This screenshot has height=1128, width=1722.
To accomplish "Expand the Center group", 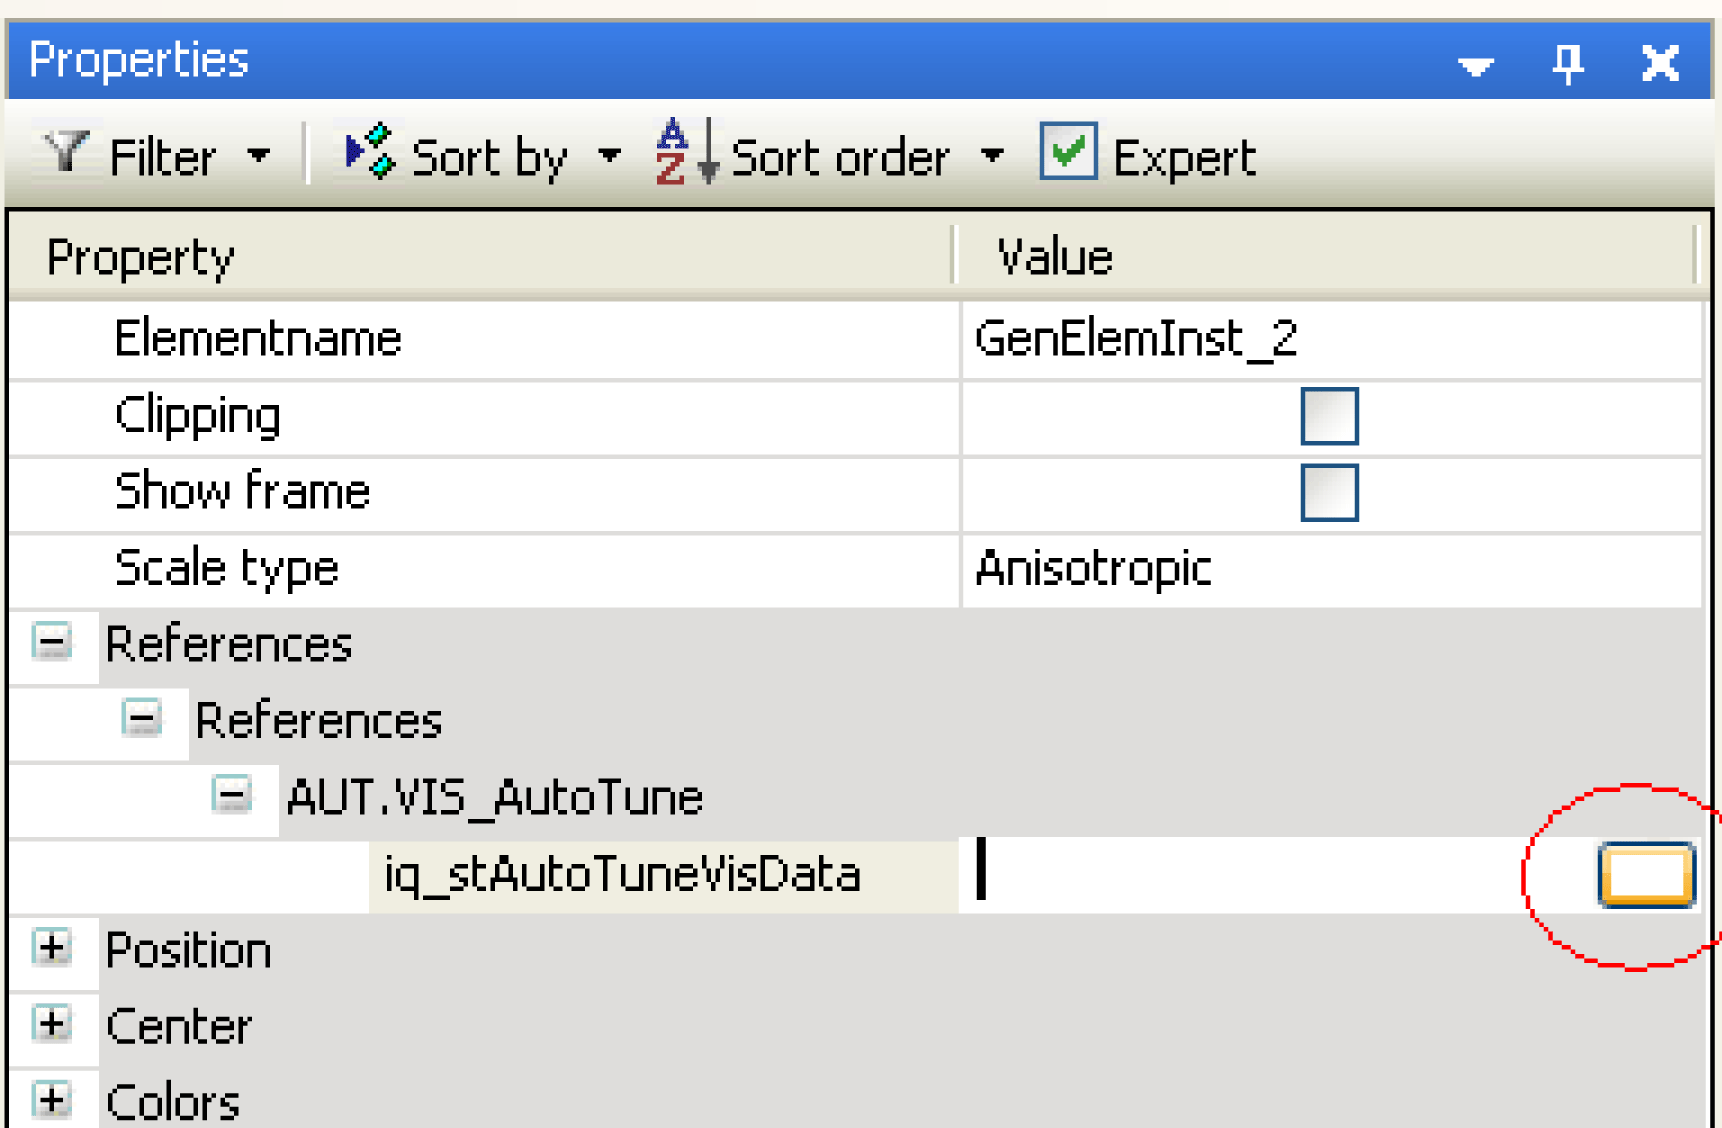I will 52,1024.
